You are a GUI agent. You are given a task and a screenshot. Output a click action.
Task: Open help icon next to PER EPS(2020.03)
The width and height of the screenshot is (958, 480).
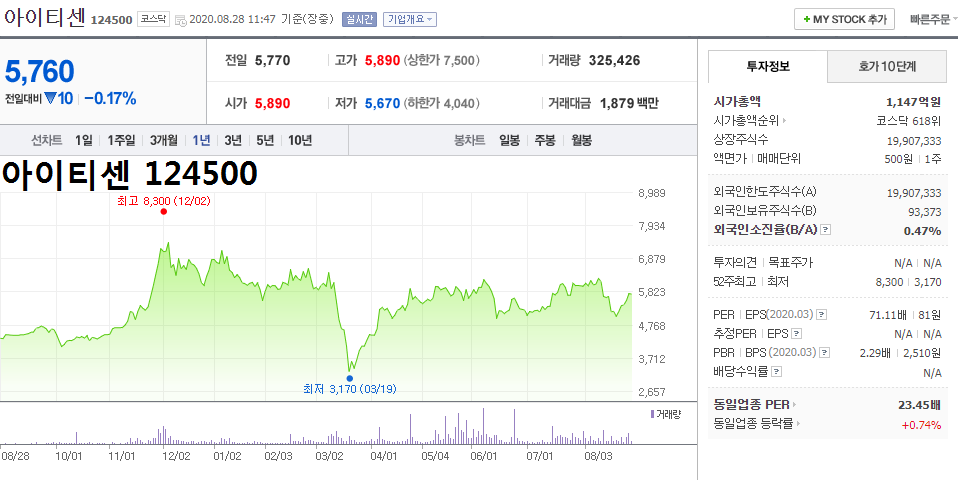coord(822,315)
